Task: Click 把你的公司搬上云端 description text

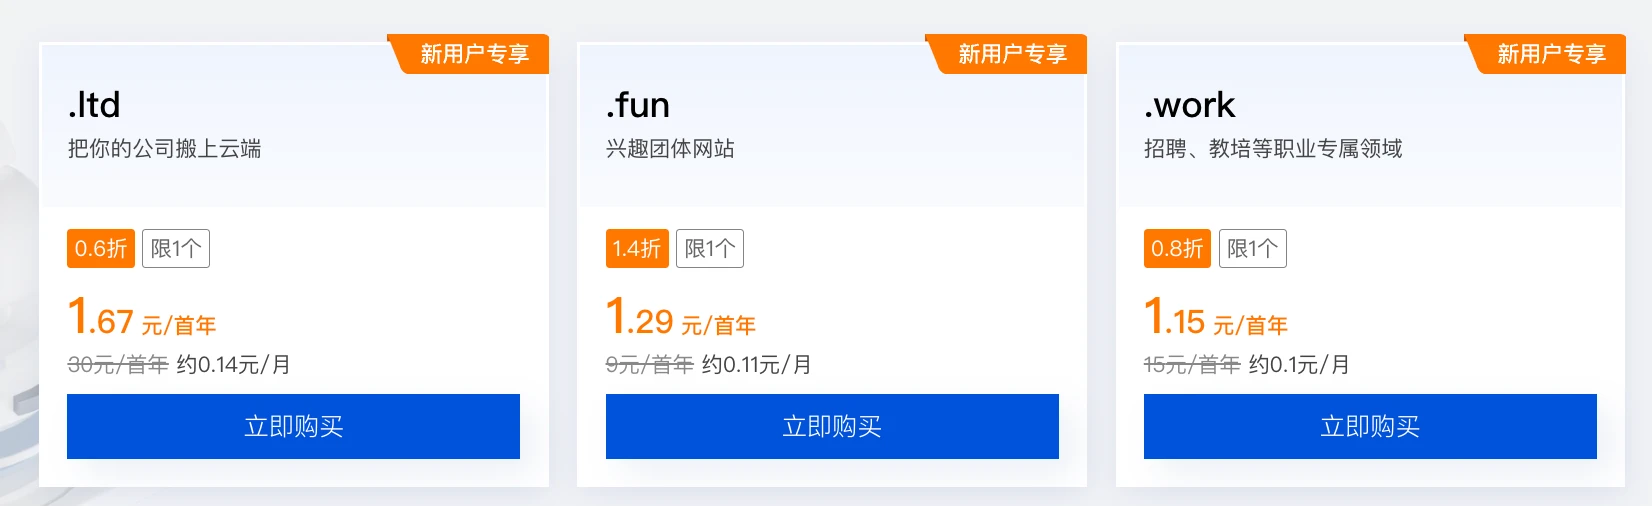Action: 165,149
